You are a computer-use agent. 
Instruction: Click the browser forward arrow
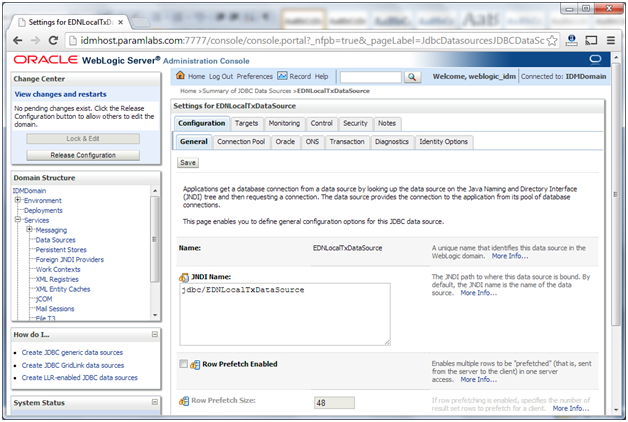[35, 40]
